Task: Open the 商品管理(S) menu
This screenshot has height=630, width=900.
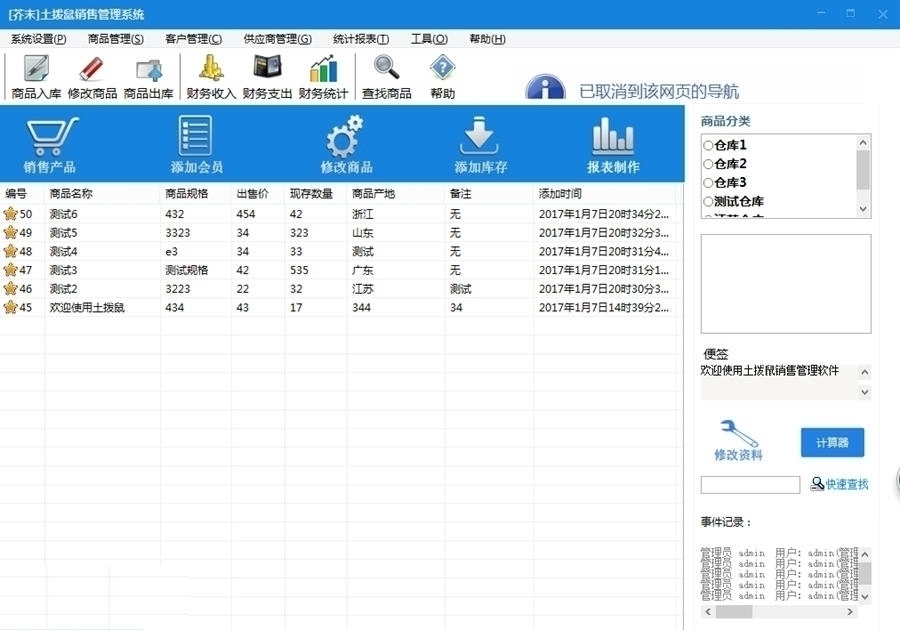Action: [x=115, y=39]
